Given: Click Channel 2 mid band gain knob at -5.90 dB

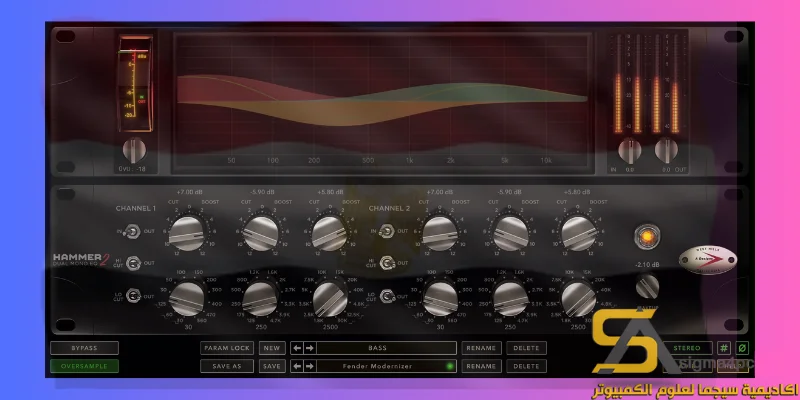Looking at the screenshot, I should (x=511, y=233).
